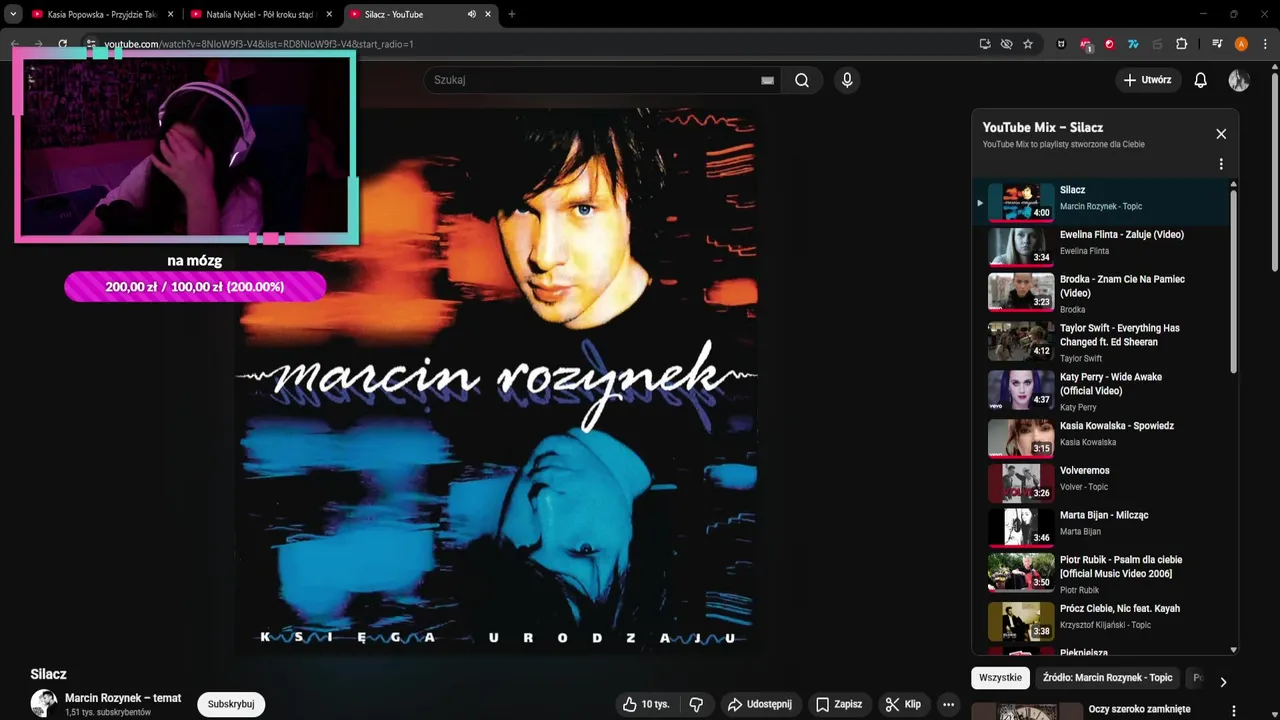Image resolution: width=1280 pixels, height=720 pixels.
Task: Click the blue 7tv extension icon
Action: click(x=1133, y=44)
